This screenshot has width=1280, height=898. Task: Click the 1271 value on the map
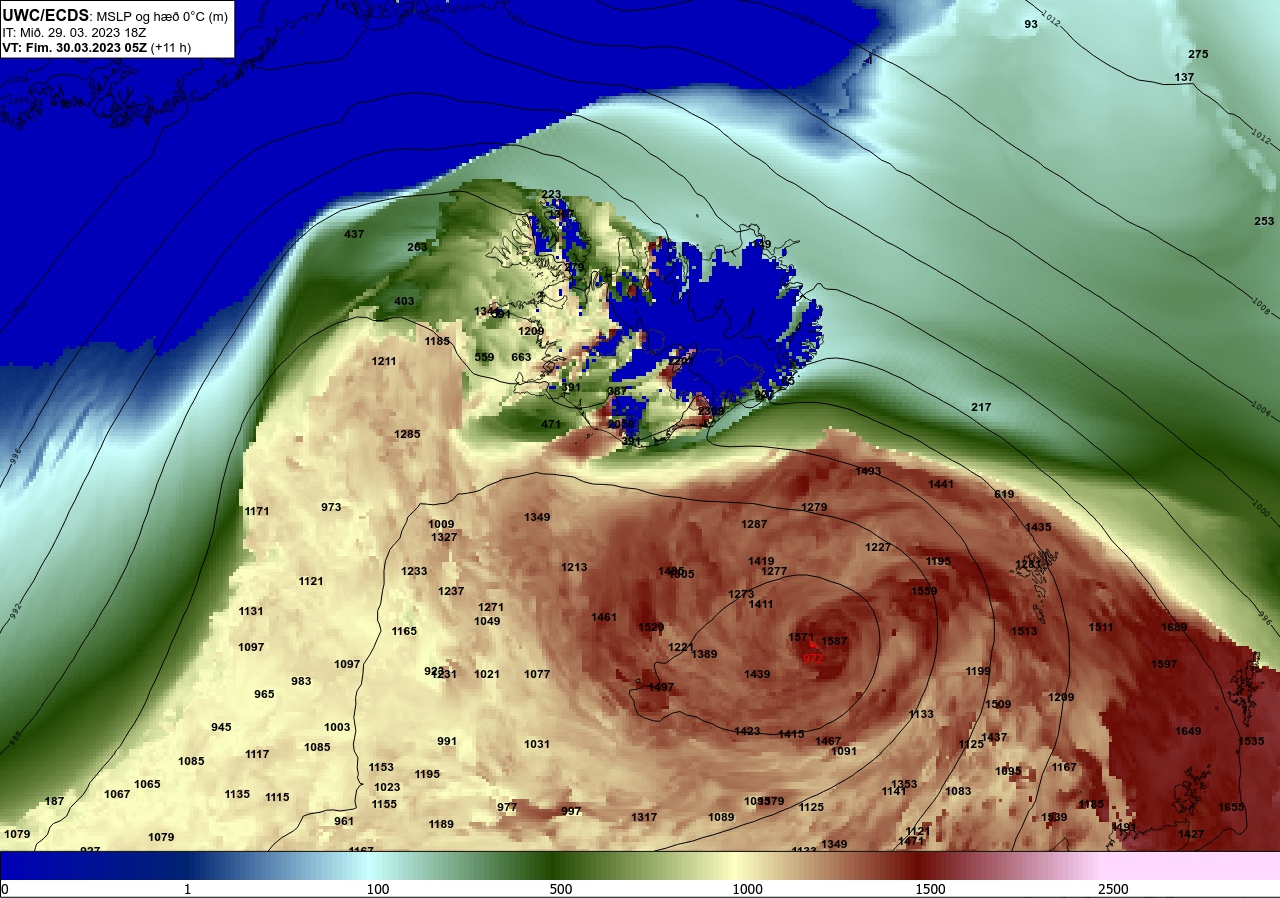pos(491,607)
